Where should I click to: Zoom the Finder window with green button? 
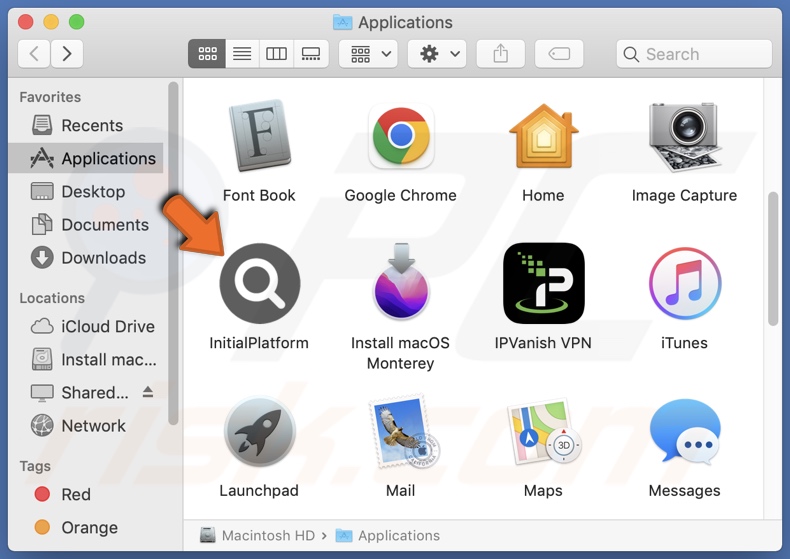coord(77,22)
